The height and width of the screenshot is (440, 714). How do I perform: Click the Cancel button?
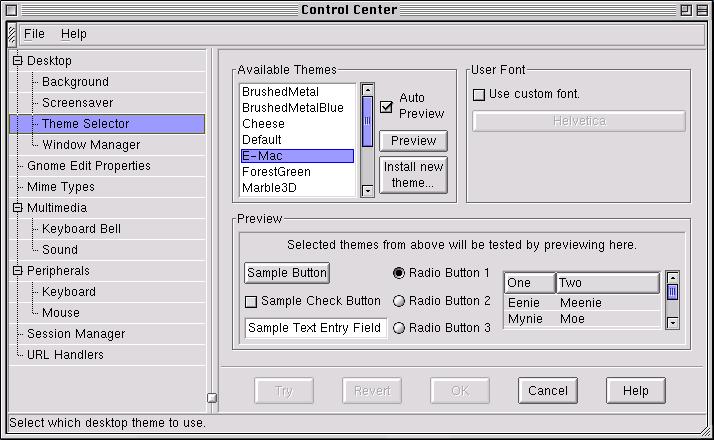tap(548, 391)
